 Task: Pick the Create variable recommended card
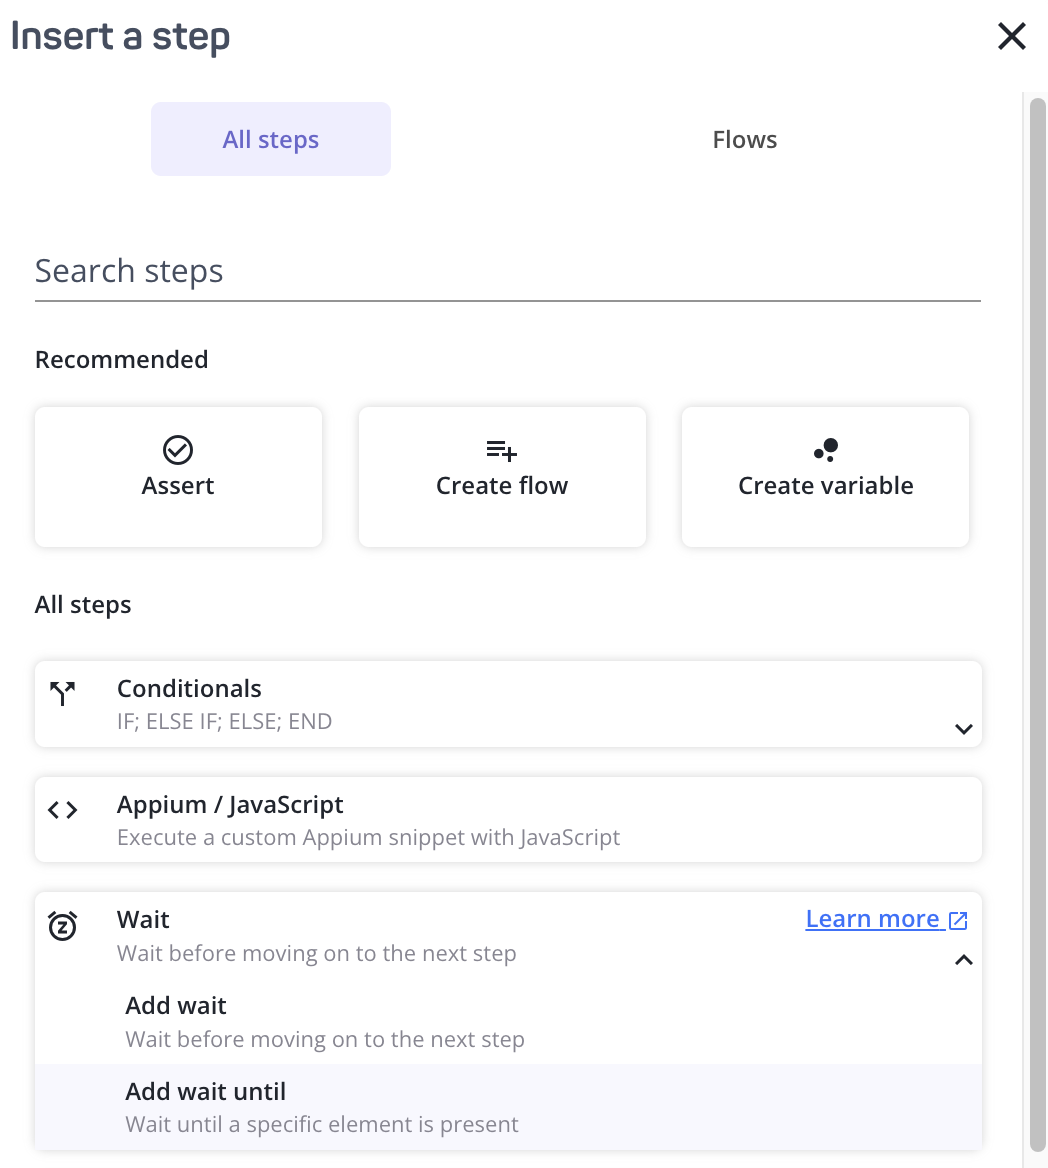pyautogui.click(x=825, y=477)
